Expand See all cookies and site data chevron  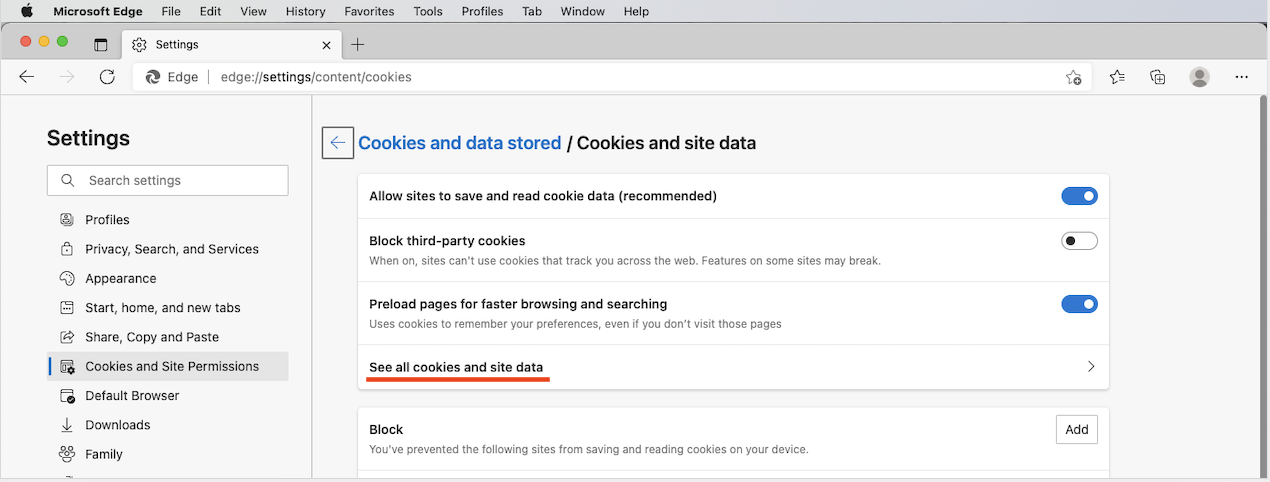pyautogui.click(x=1091, y=367)
